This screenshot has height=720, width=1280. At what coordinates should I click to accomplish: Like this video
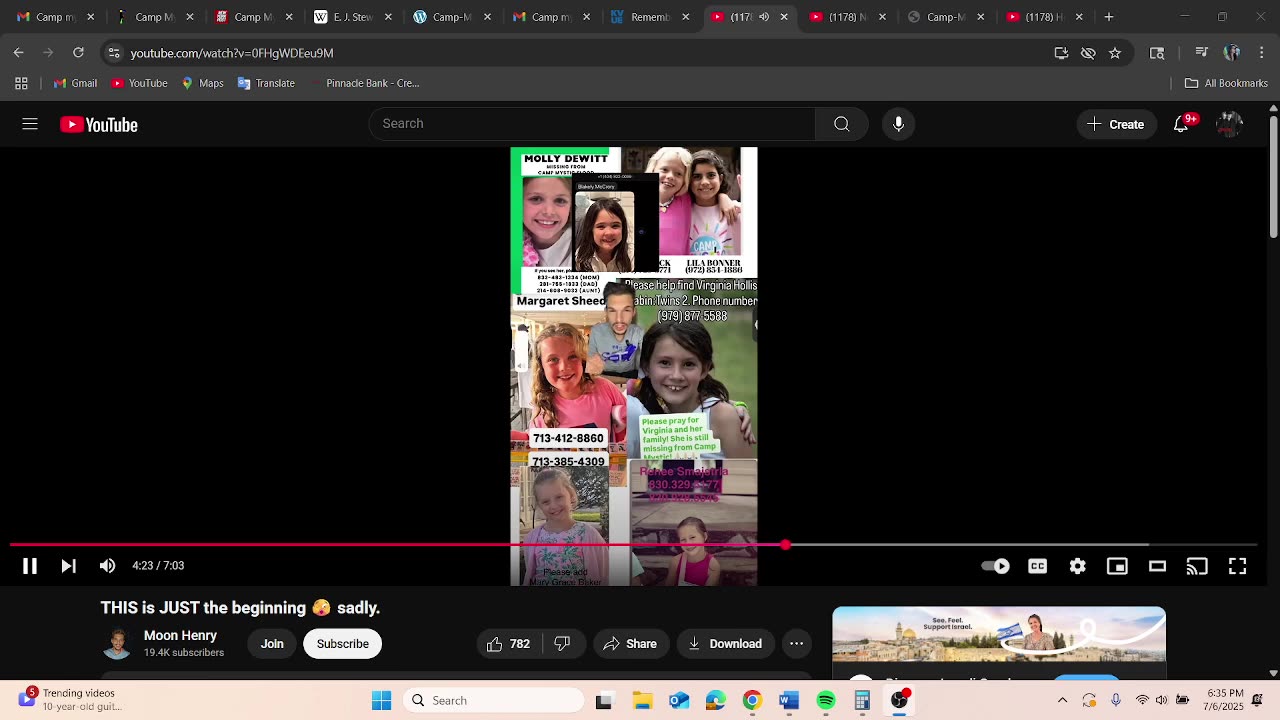point(508,644)
